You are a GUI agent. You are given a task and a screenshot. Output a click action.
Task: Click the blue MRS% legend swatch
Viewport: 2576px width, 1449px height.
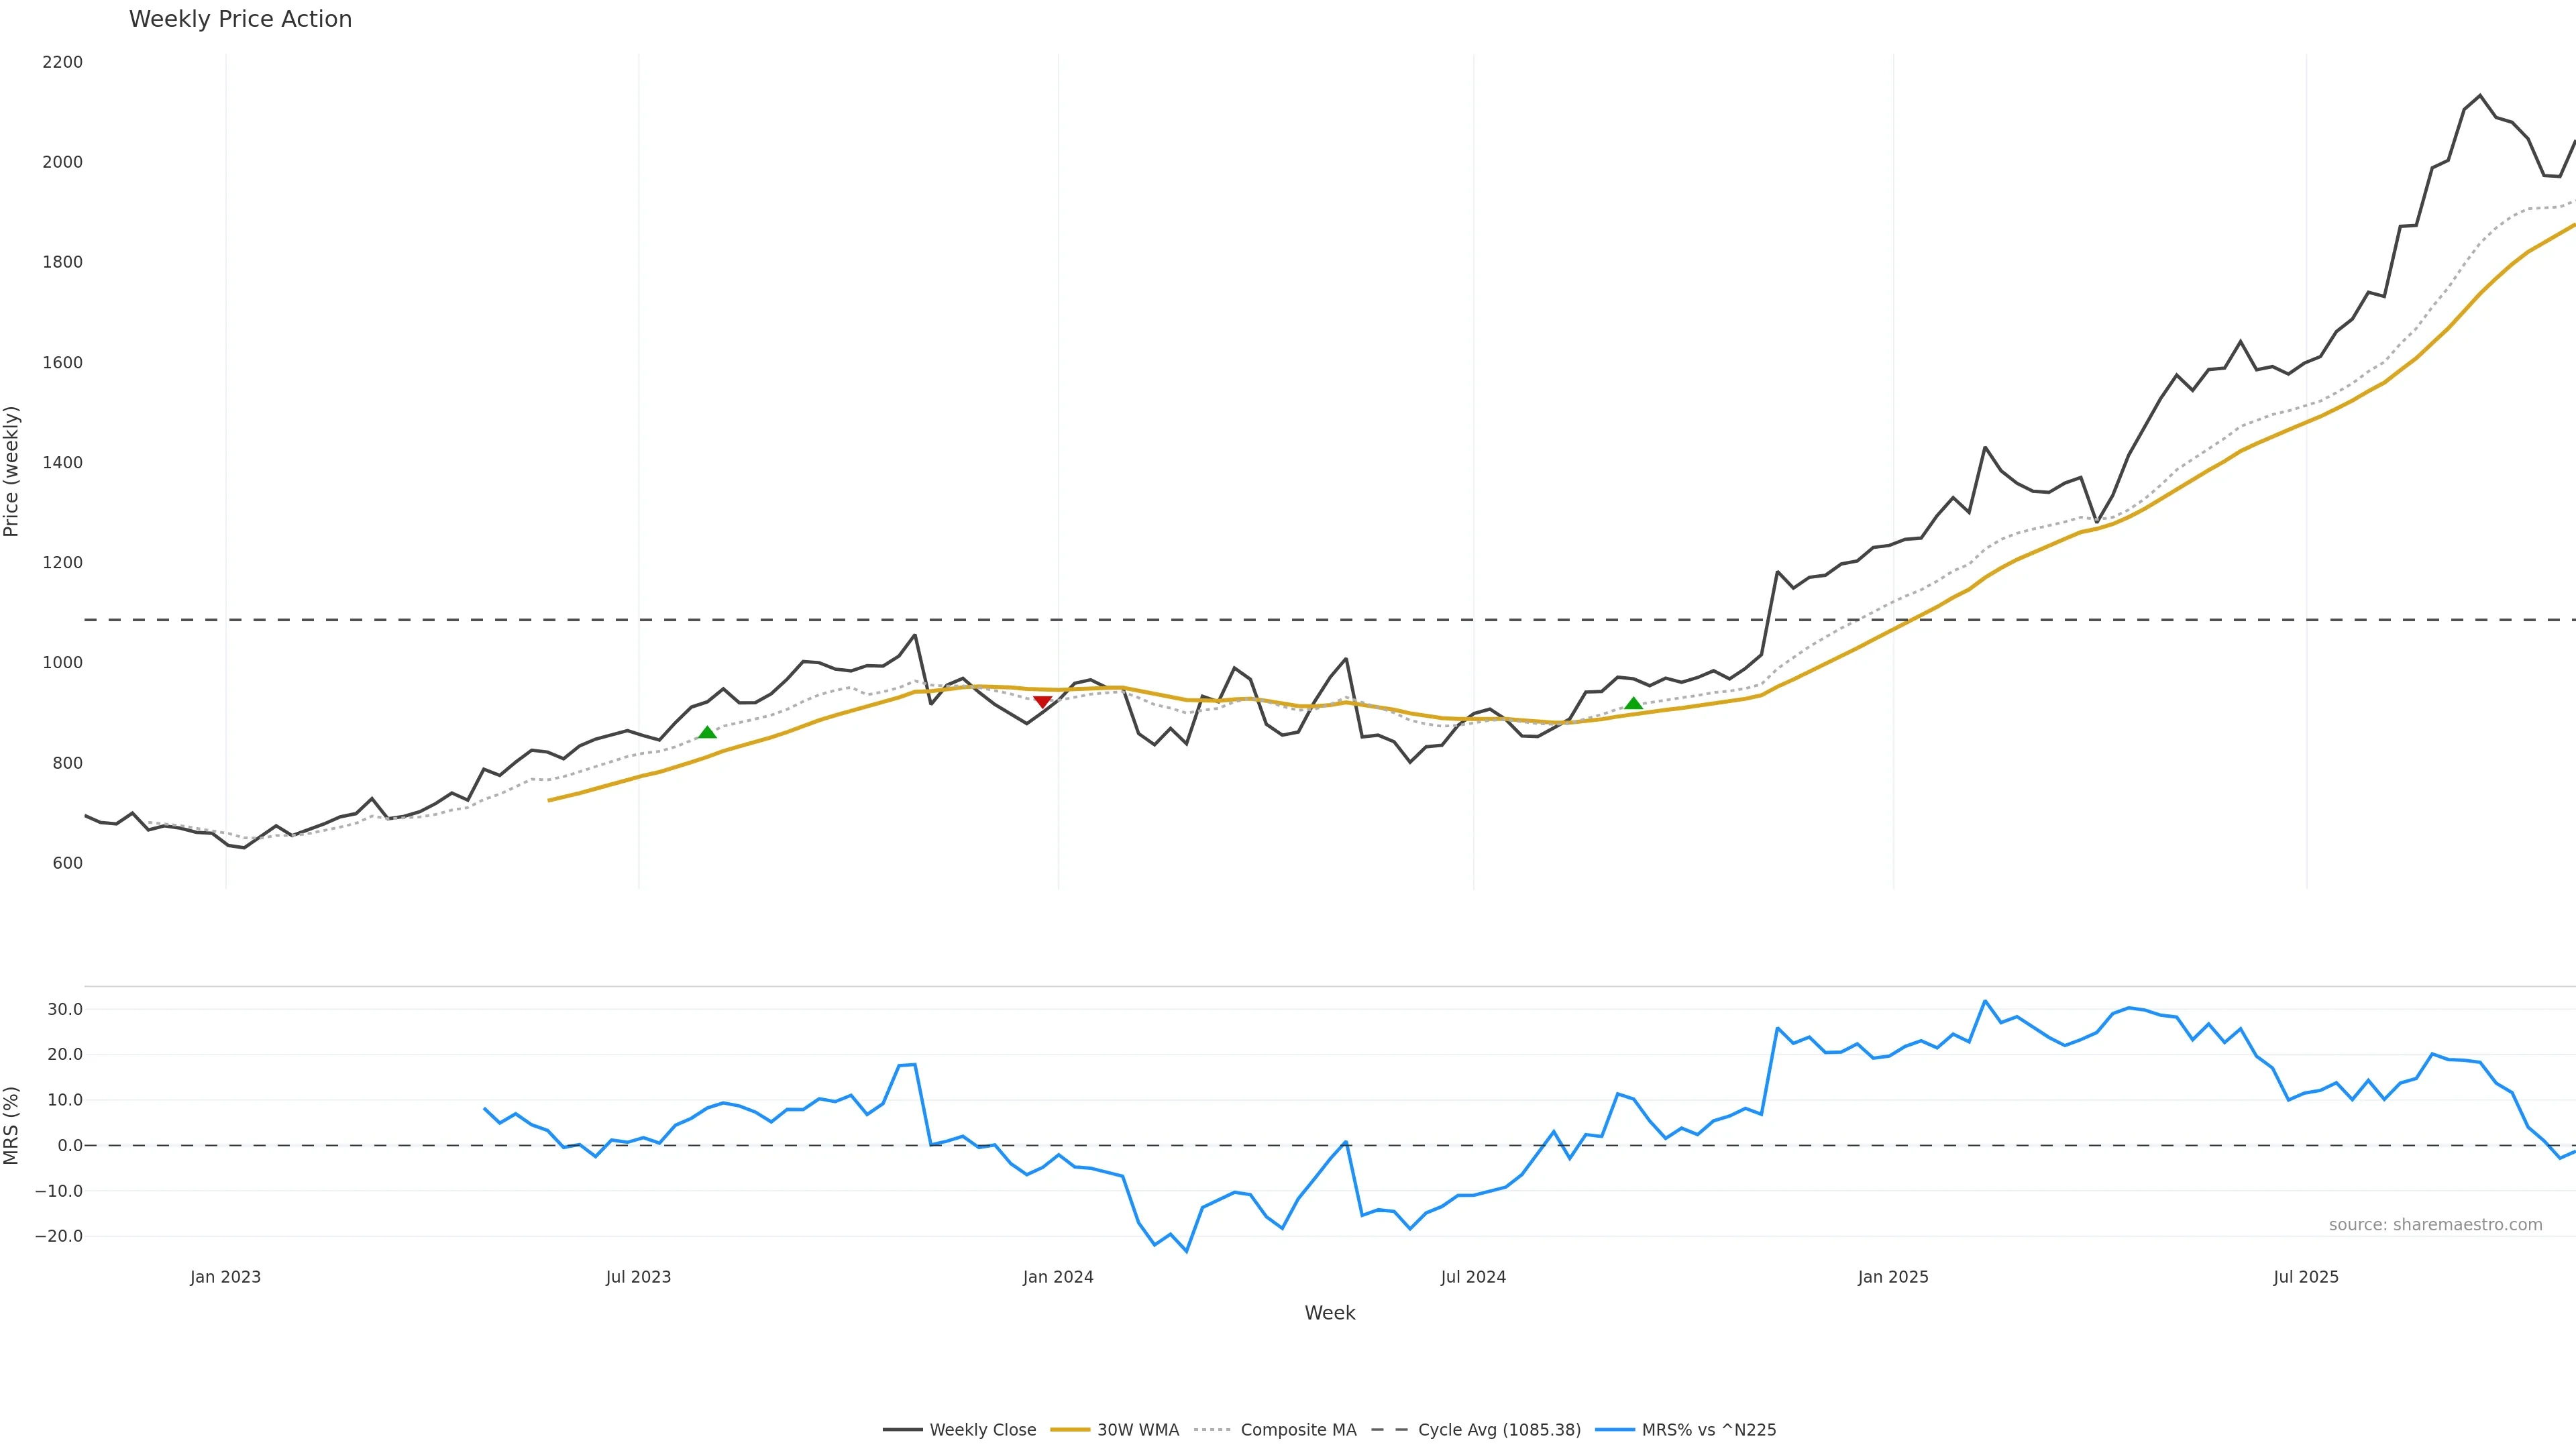pyautogui.click(x=1614, y=1430)
